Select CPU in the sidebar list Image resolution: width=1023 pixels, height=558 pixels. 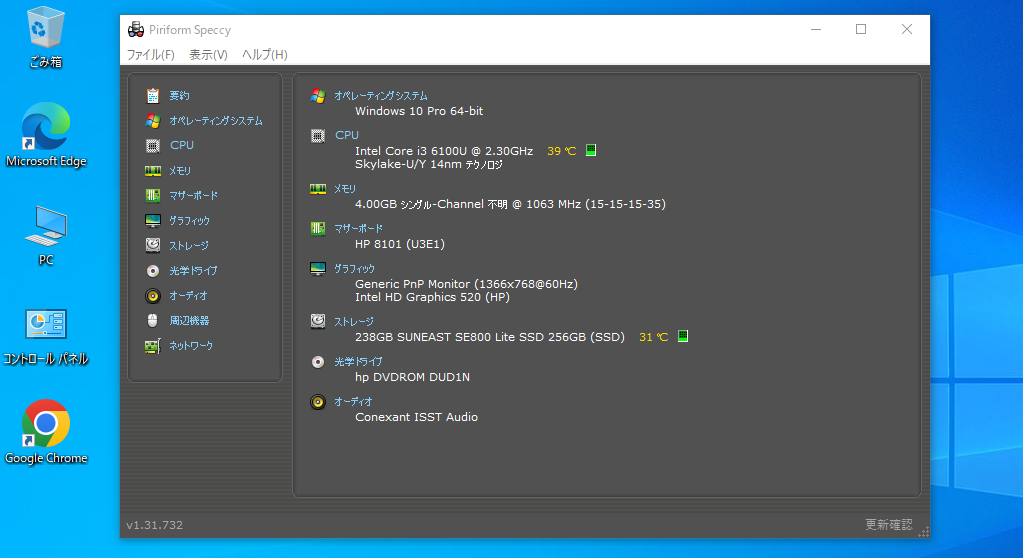pyautogui.click(x=182, y=146)
